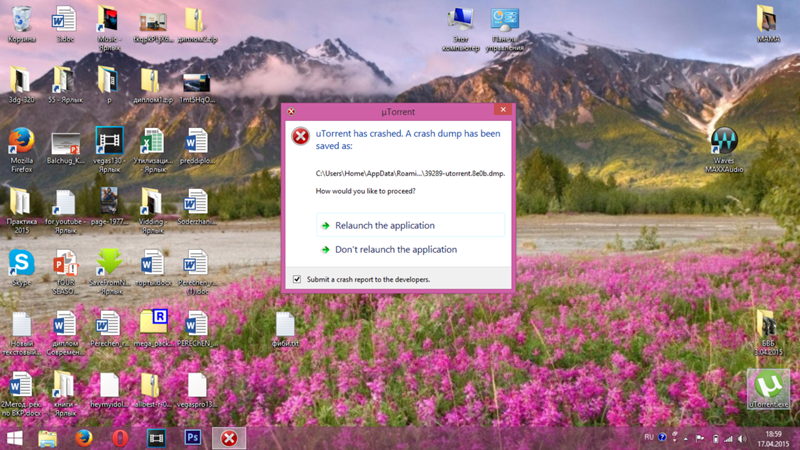Viewport: 800px width, 450px height.
Task: Open Waves MAXXAudio desktop shortcut
Action: [724, 149]
